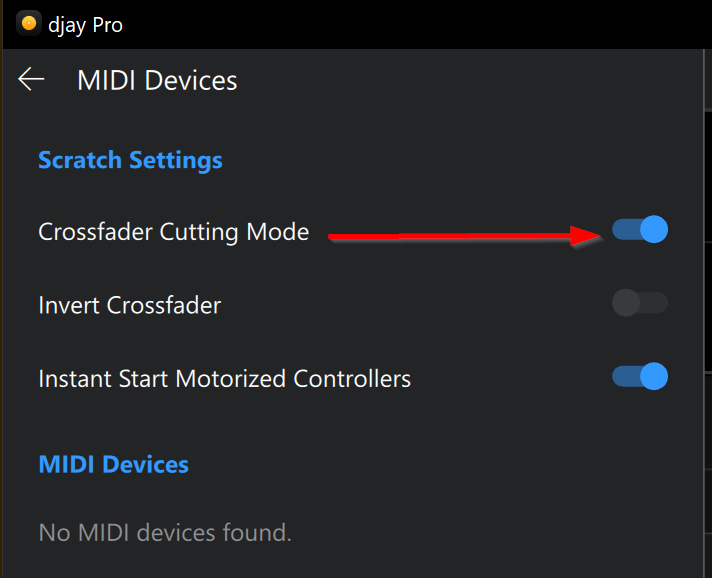This screenshot has height=578, width=712.
Task: Click the Crossfader Cutting Mode label
Action: coord(173,232)
